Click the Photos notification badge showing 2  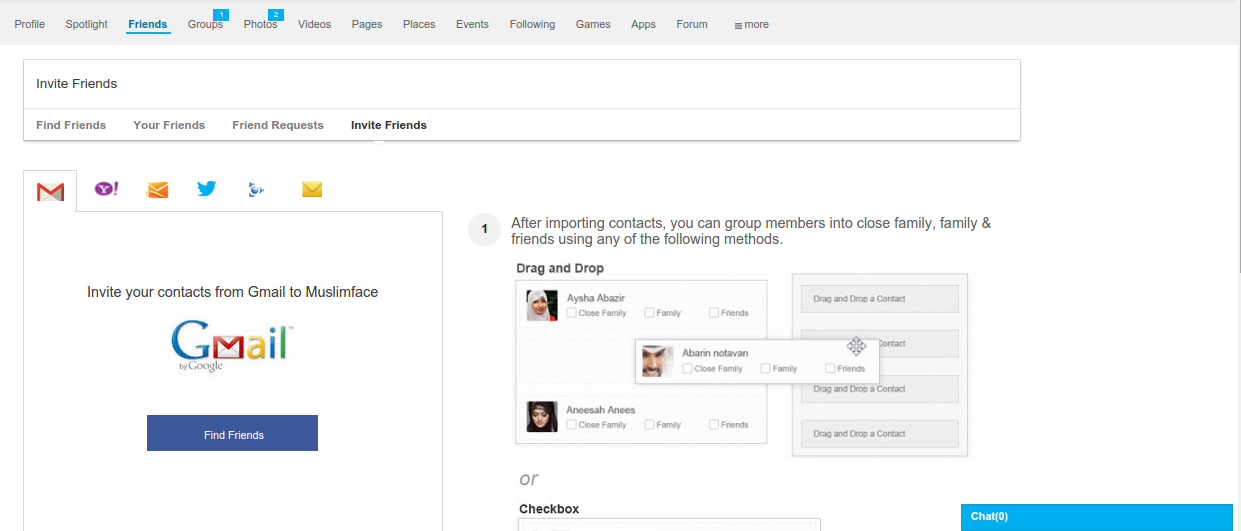coord(276,14)
